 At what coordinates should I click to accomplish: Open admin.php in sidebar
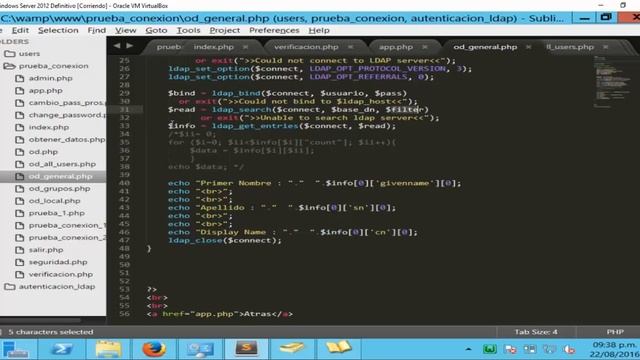(x=50, y=78)
